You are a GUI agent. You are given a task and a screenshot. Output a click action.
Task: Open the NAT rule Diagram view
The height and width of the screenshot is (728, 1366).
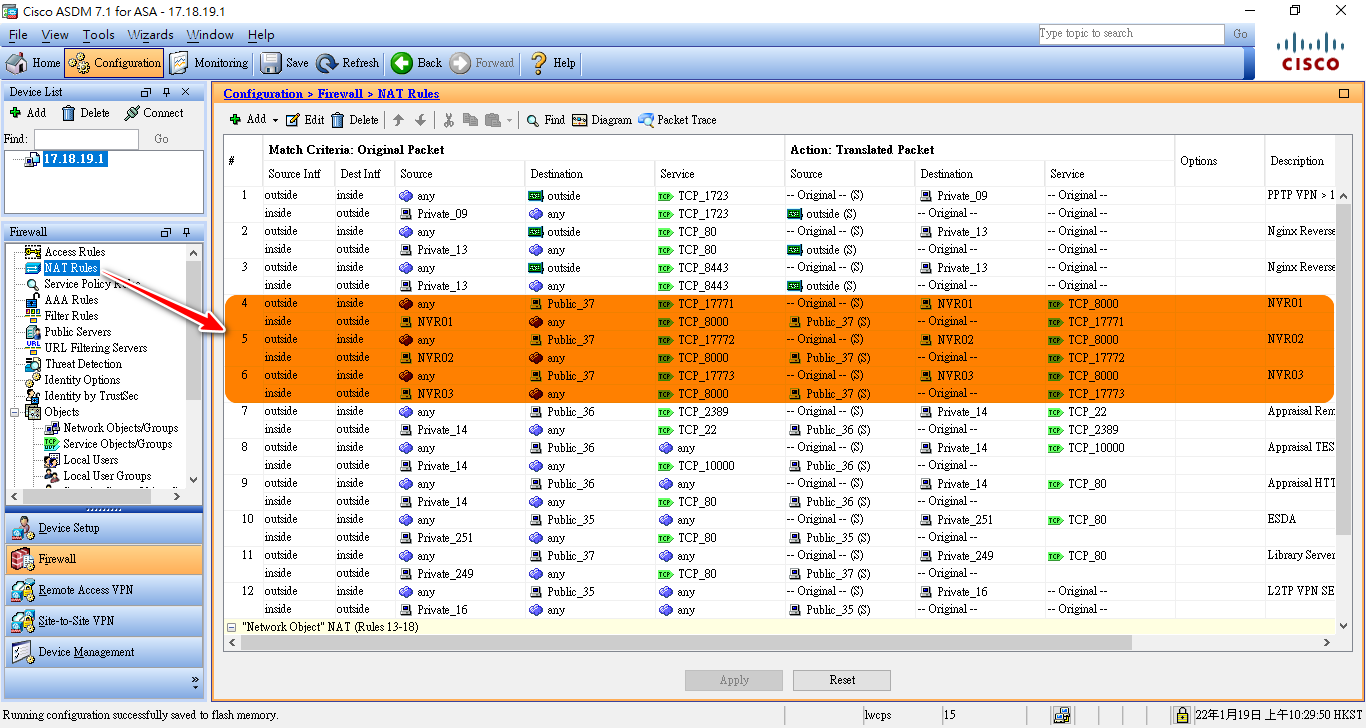tap(602, 120)
